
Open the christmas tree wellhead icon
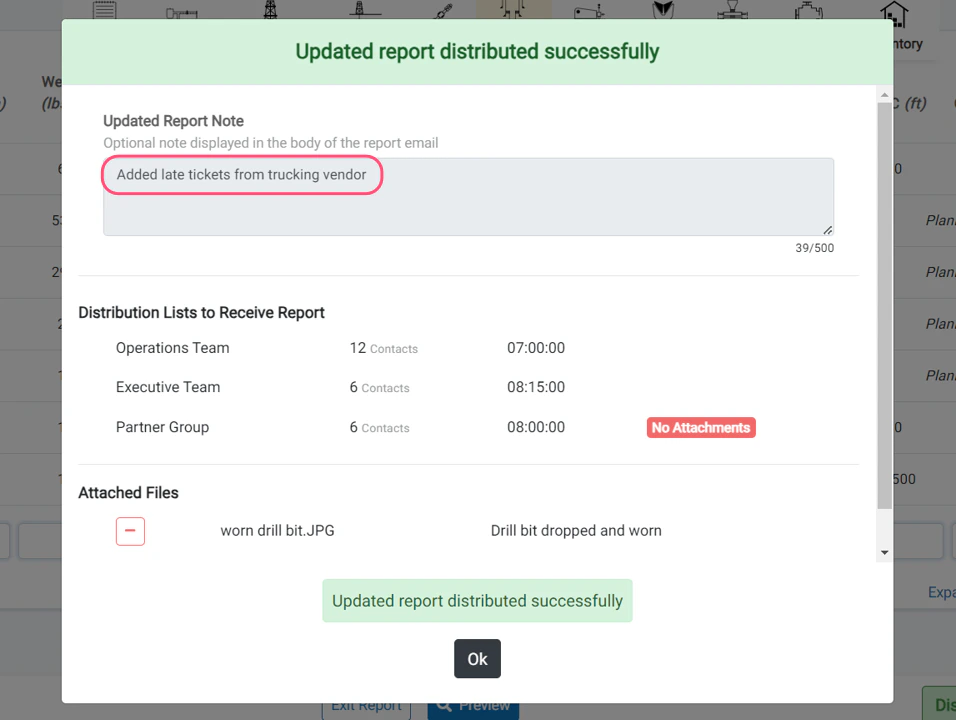809,11
